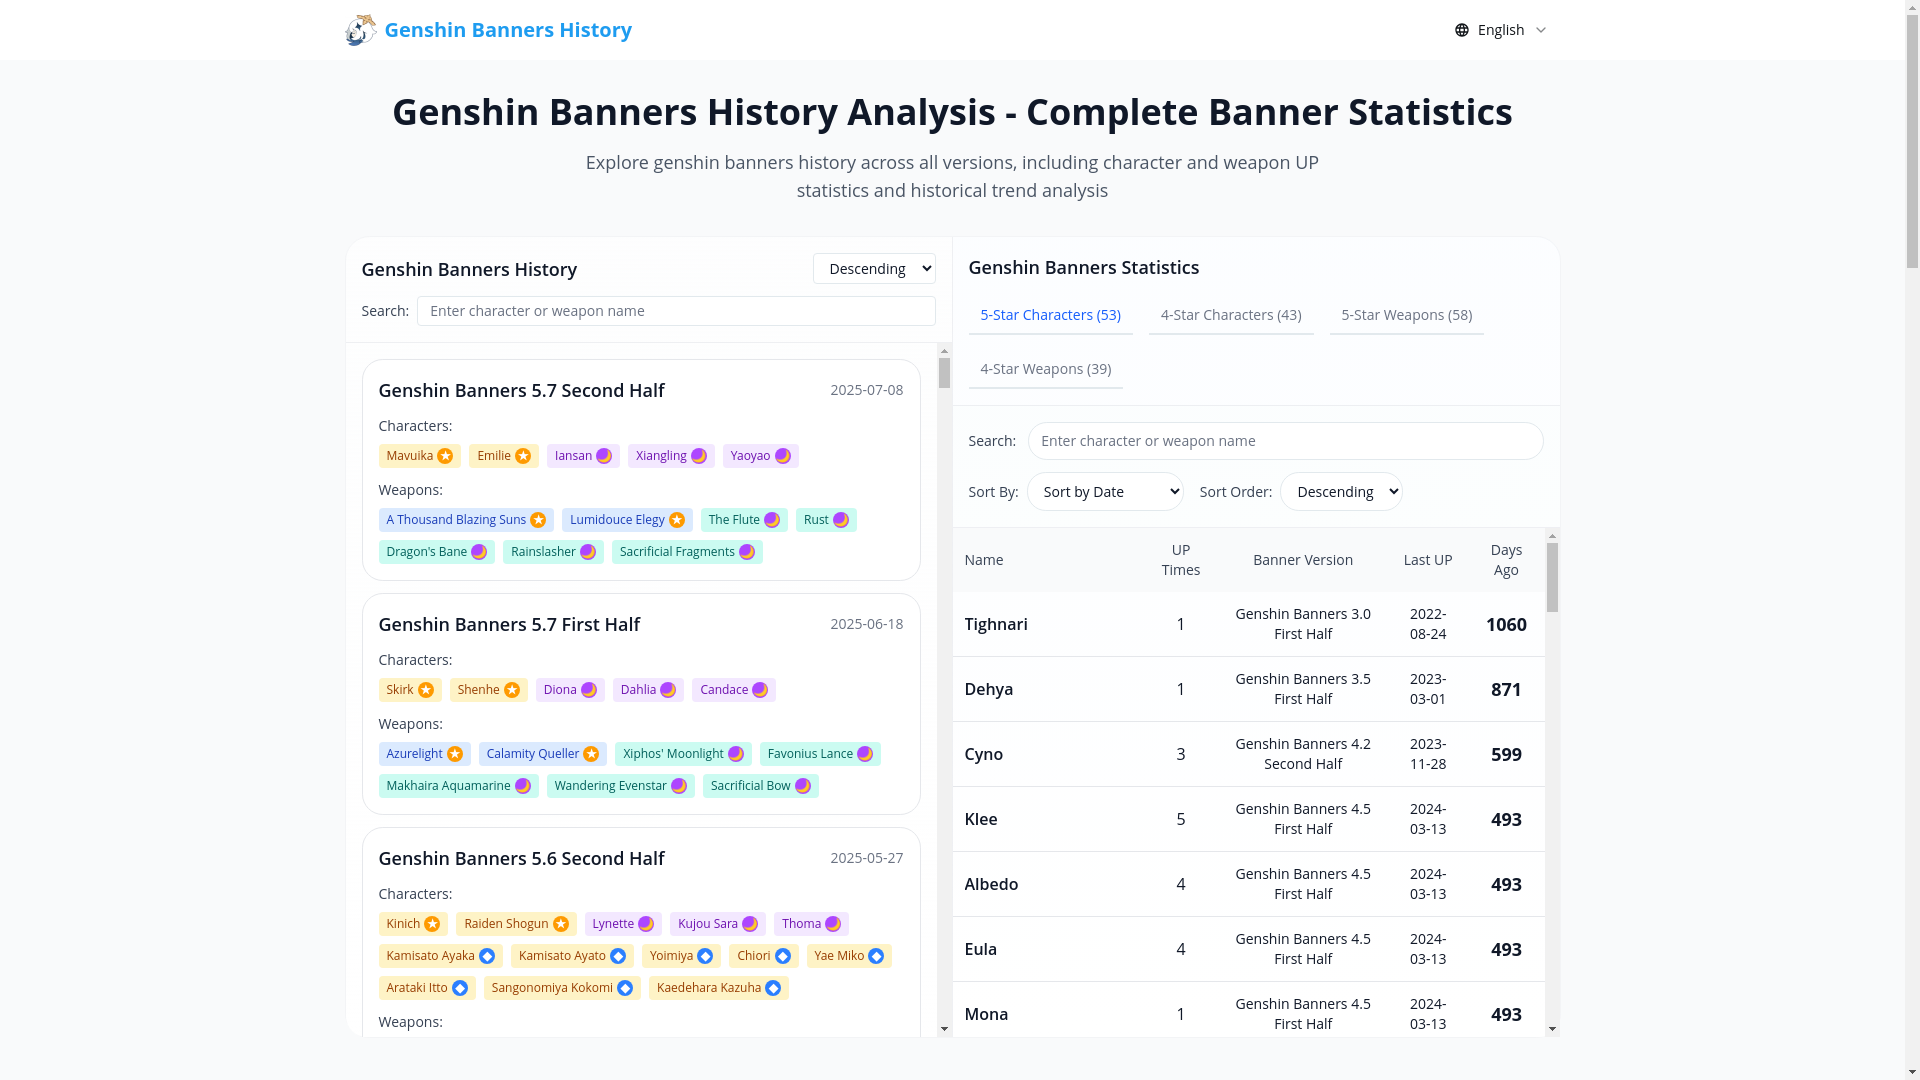Click the Mona row name
This screenshot has width=1920, height=1080.
pyautogui.click(x=986, y=1014)
